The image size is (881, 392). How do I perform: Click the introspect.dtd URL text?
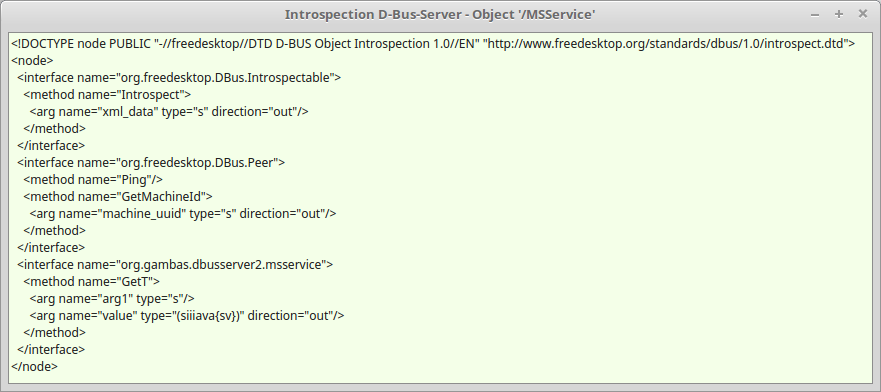pyautogui.click(x=666, y=43)
